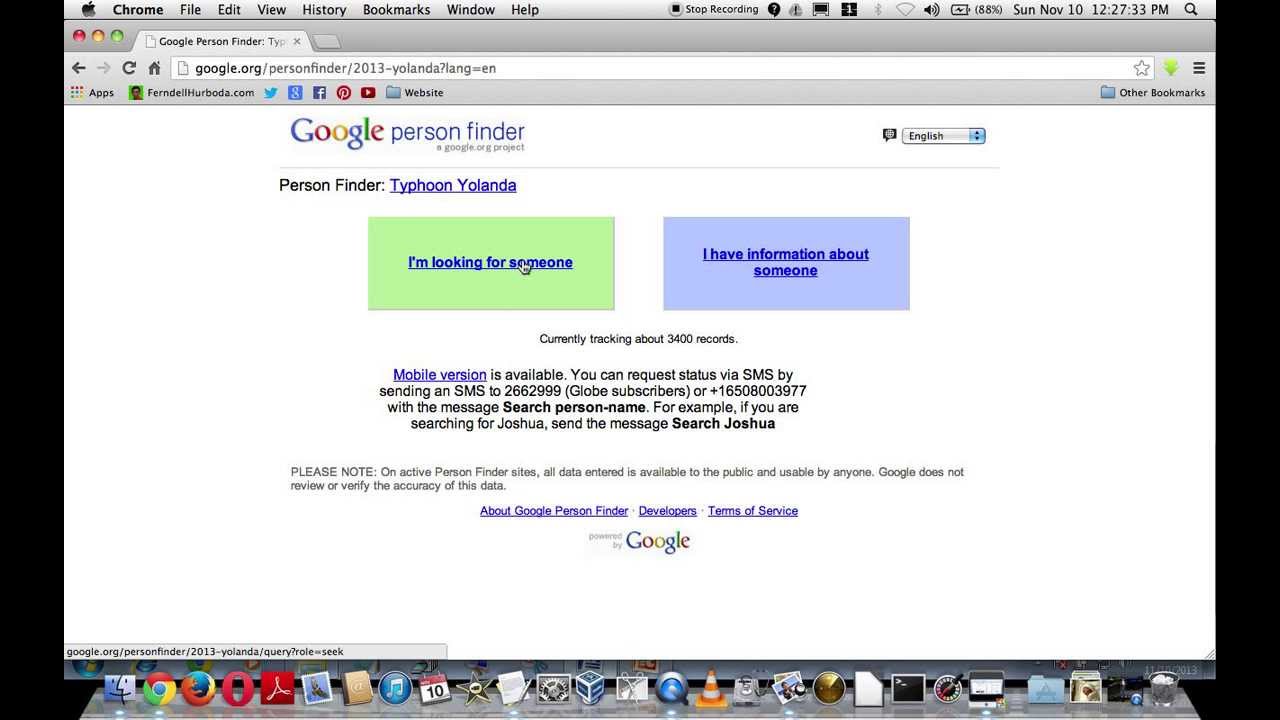
Task: Open the Chrome application menu
Action: (x=138, y=9)
